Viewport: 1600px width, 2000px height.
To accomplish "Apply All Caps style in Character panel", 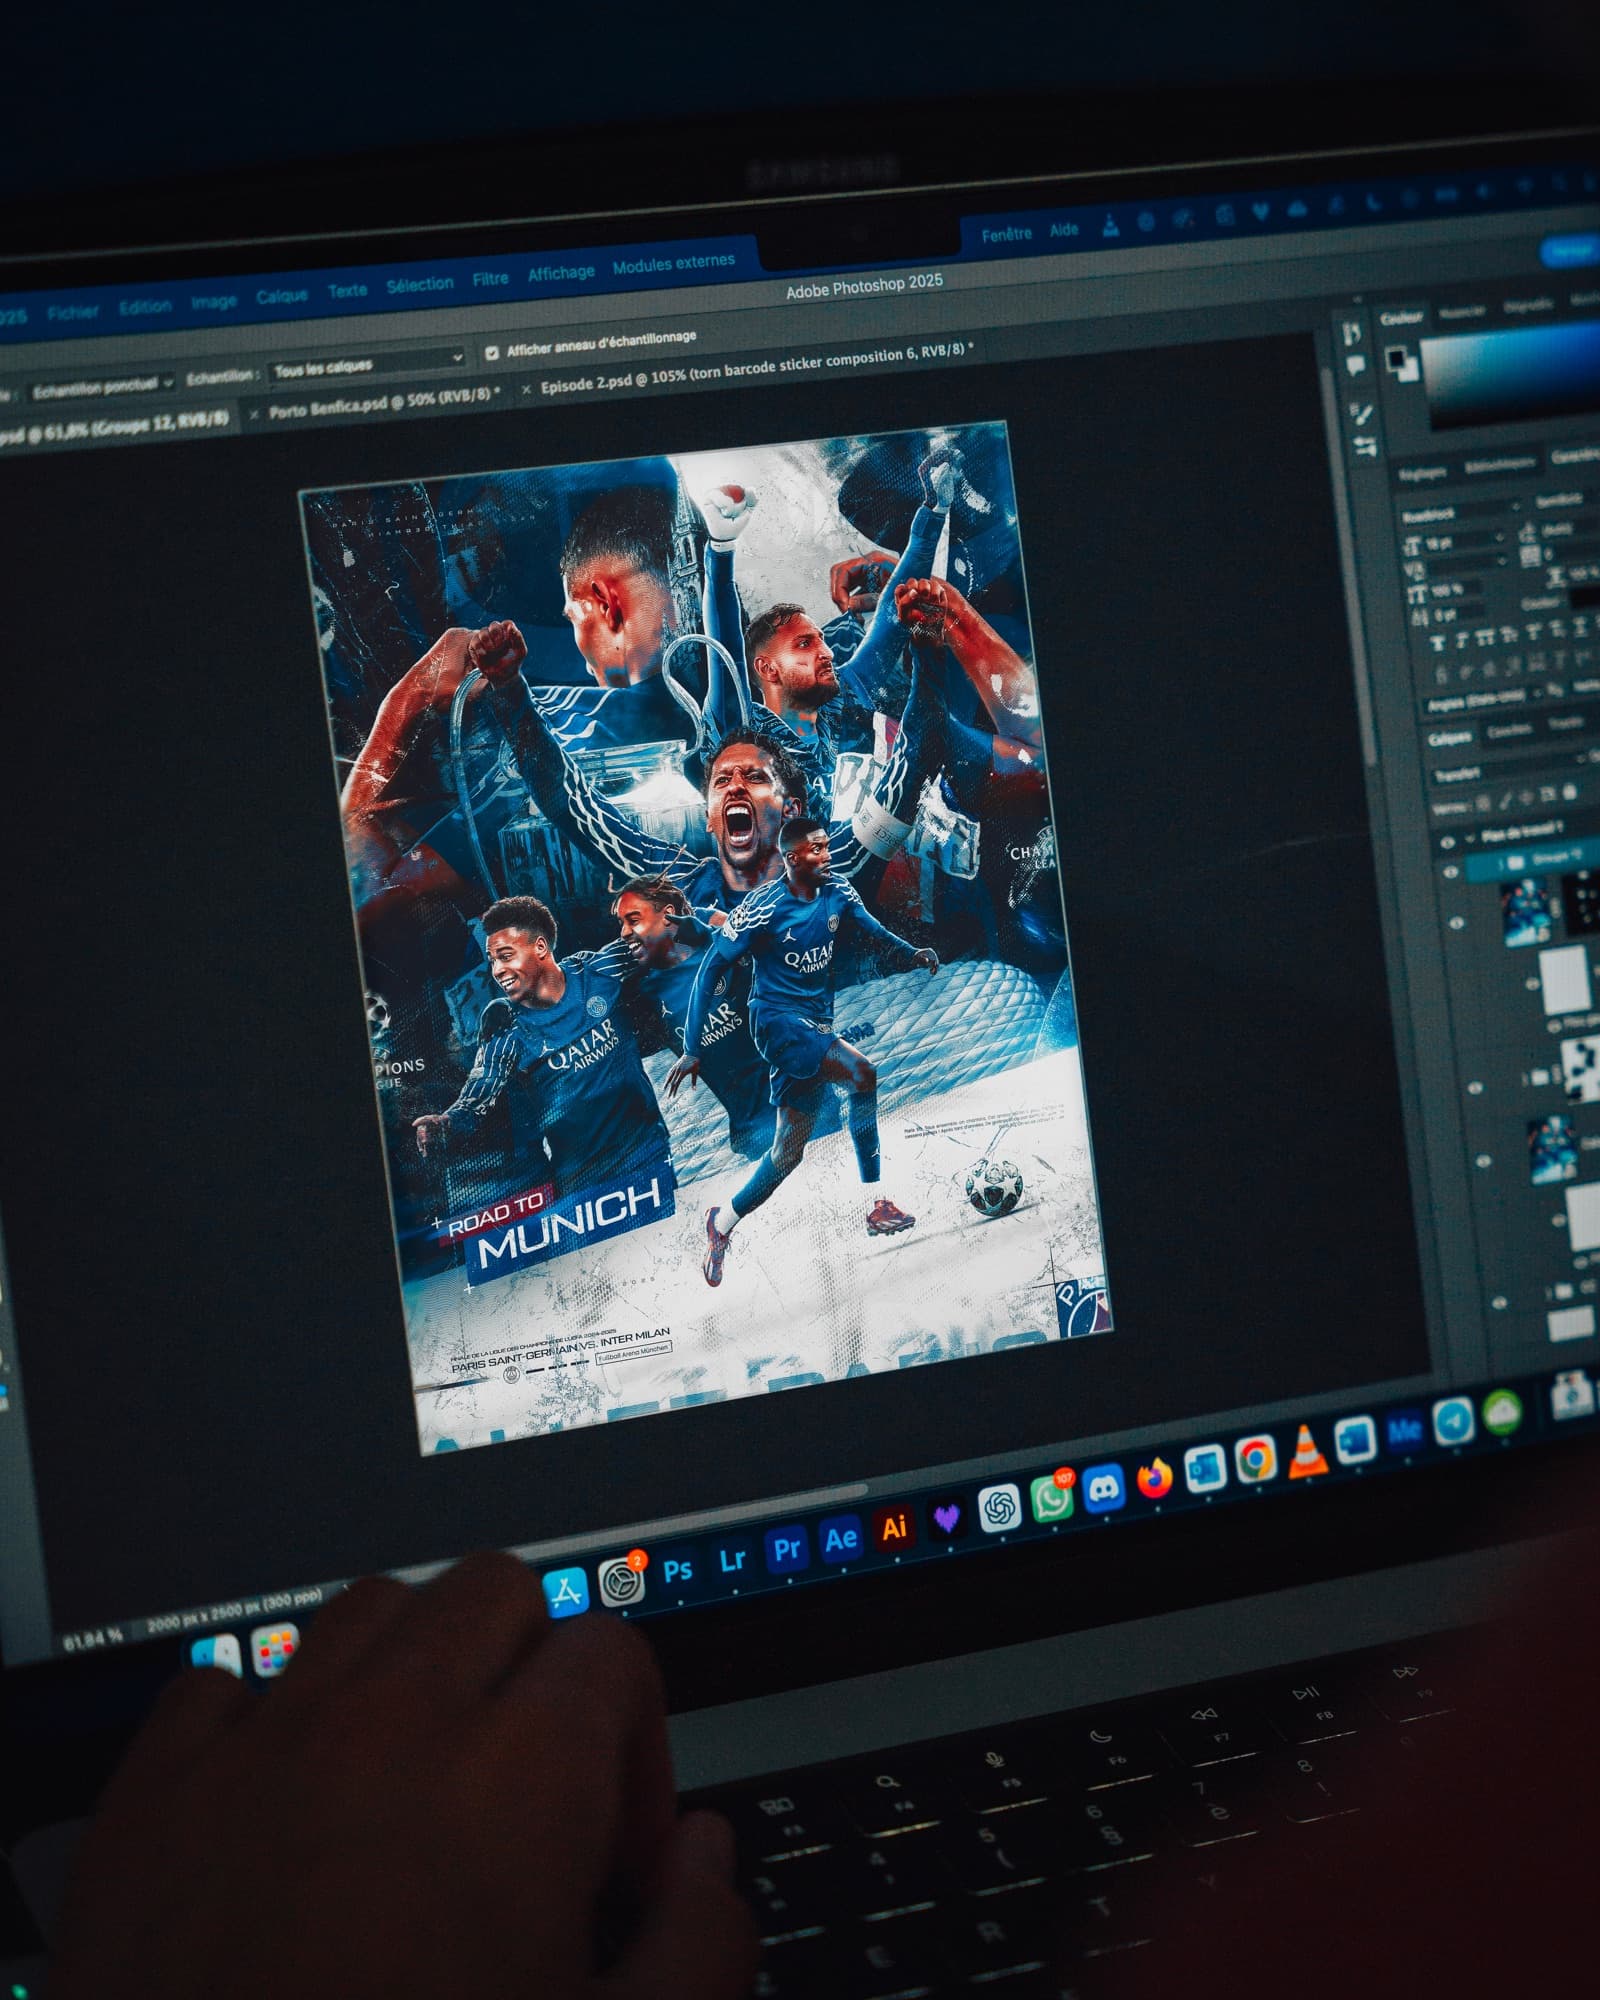I will click(x=1488, y=637).
